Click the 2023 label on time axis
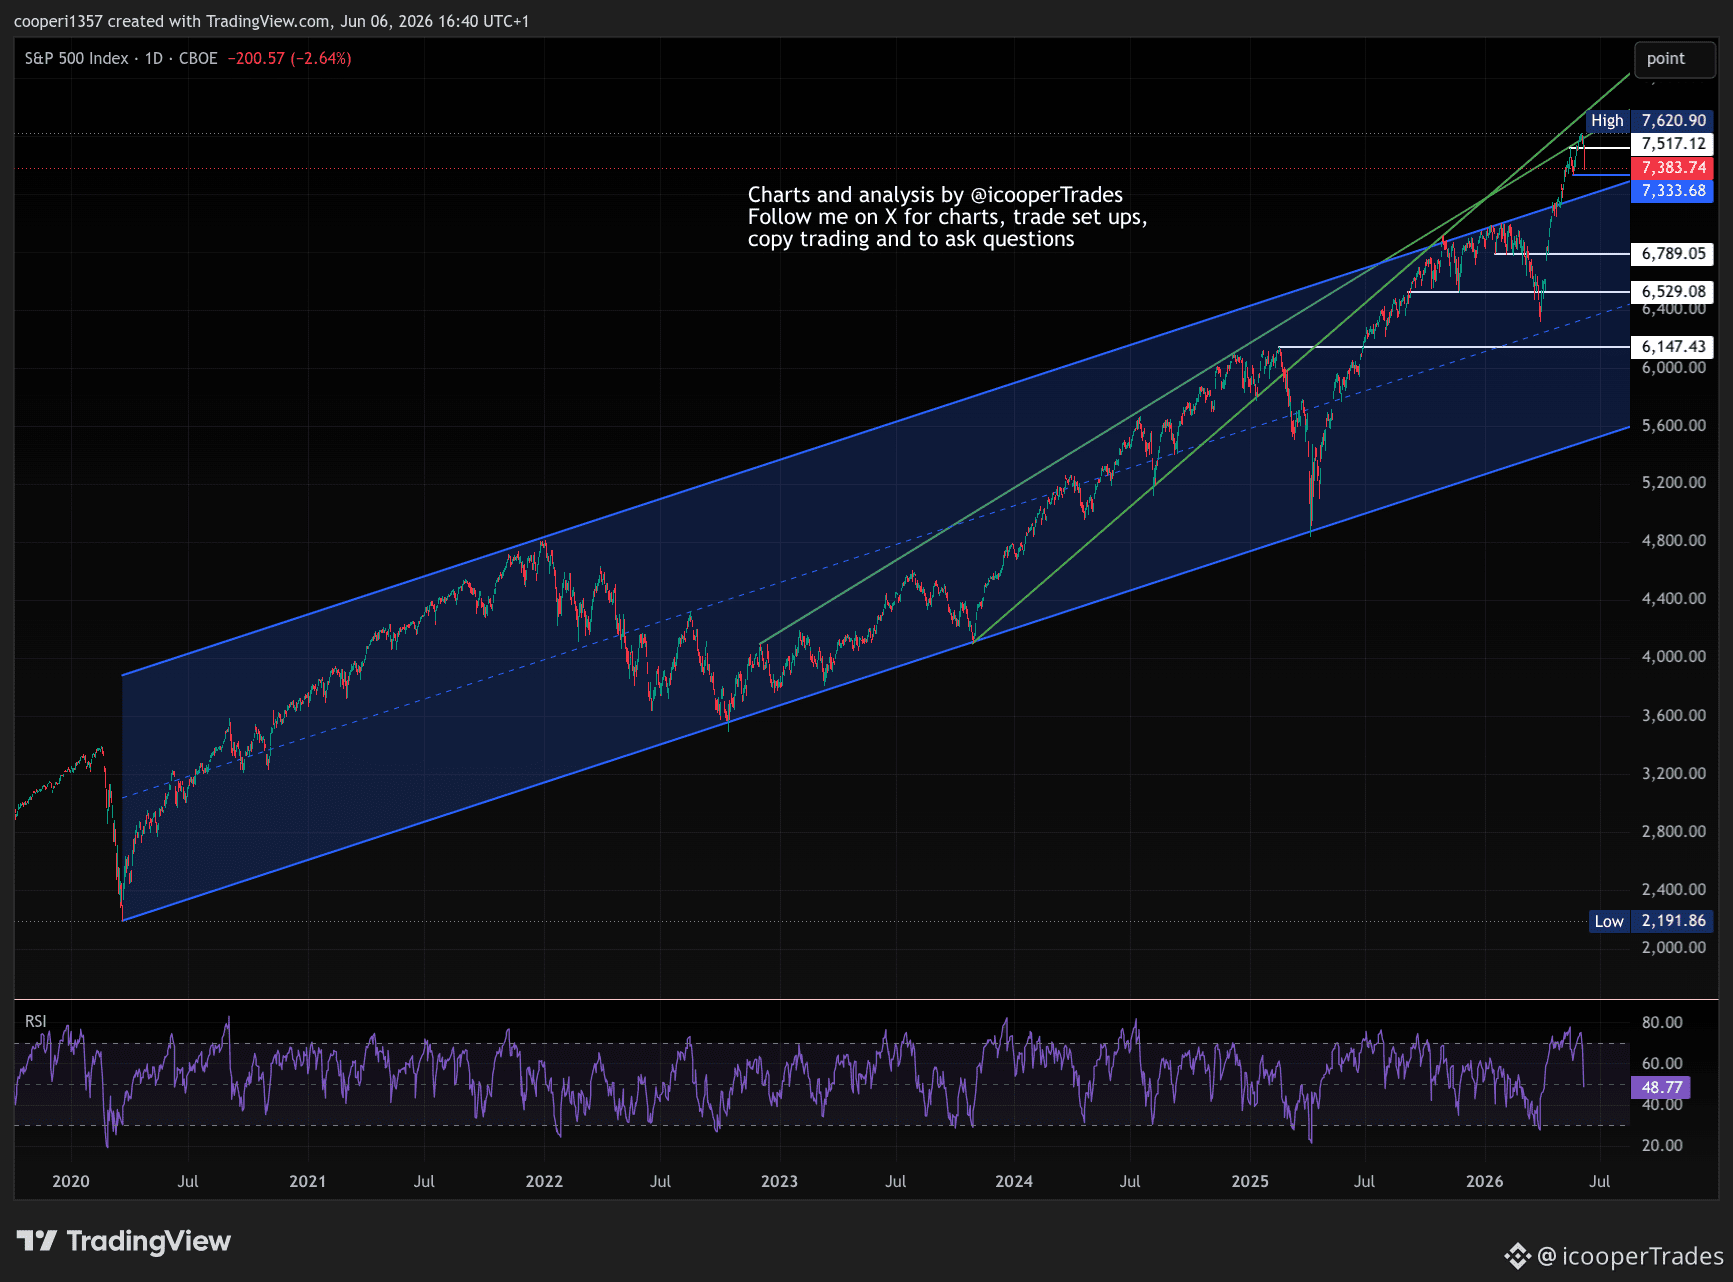Viewport: 1733px width, 1282px height. click(779, 1181)
